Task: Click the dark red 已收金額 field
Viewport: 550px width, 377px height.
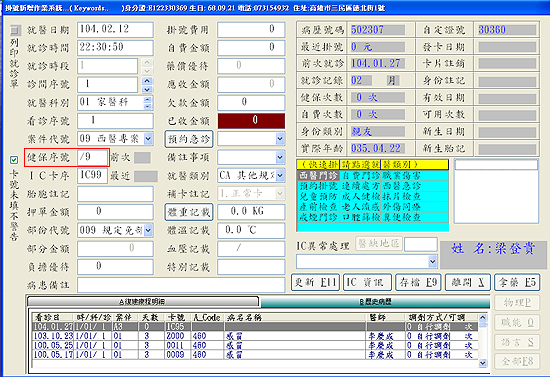Action: (251, 121)
